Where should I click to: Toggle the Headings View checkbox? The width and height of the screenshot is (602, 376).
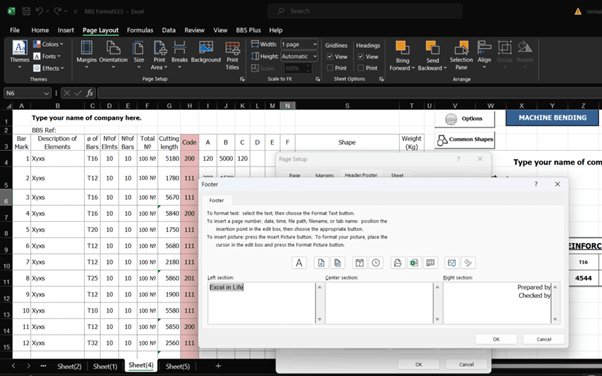(361, 56)
